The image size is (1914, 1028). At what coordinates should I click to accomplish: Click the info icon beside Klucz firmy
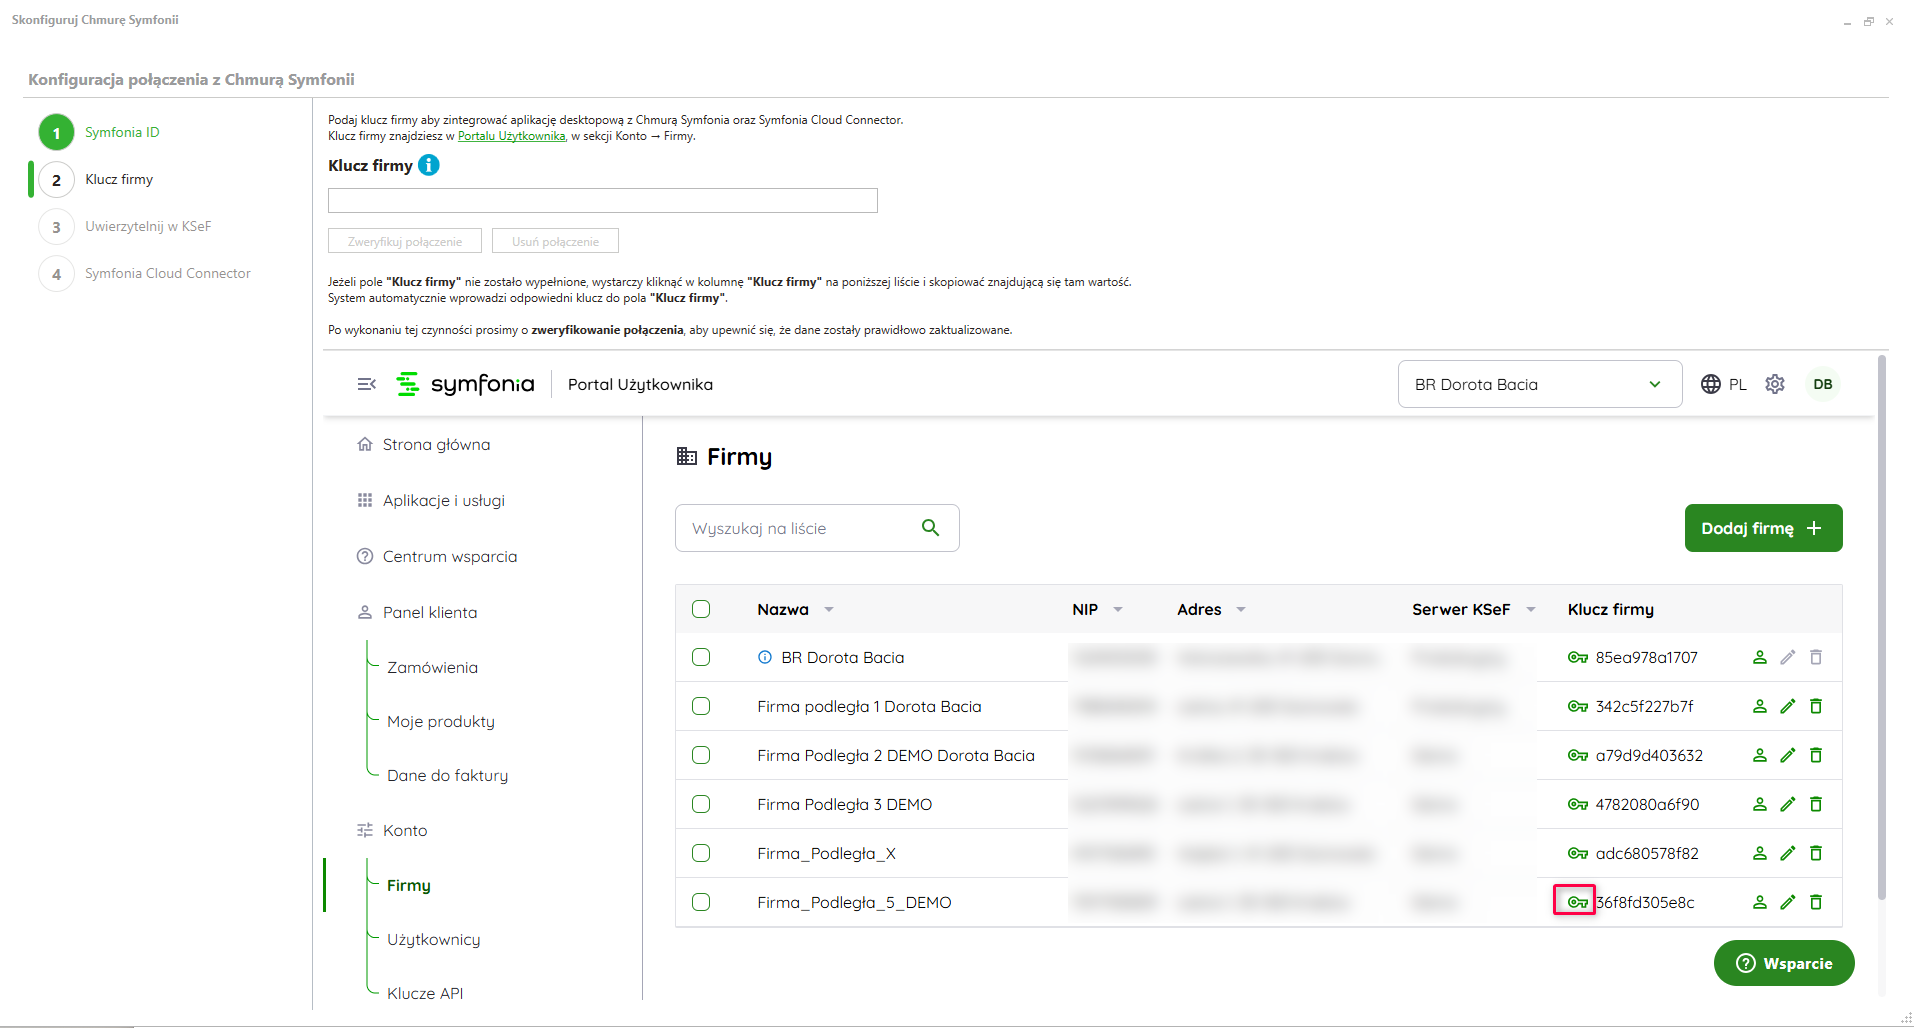pos(428,165)
